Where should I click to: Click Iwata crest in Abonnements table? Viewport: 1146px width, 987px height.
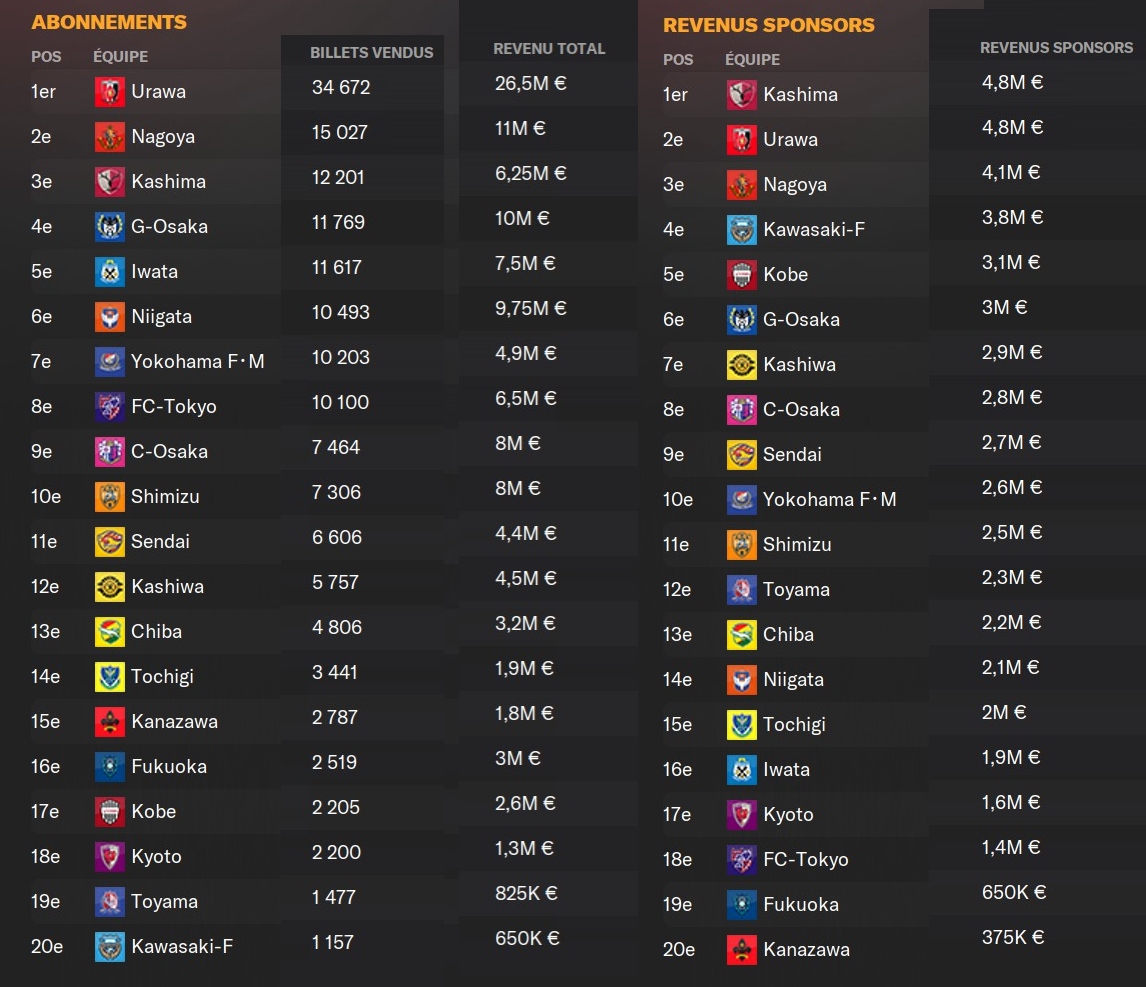[x=110, y=272]
